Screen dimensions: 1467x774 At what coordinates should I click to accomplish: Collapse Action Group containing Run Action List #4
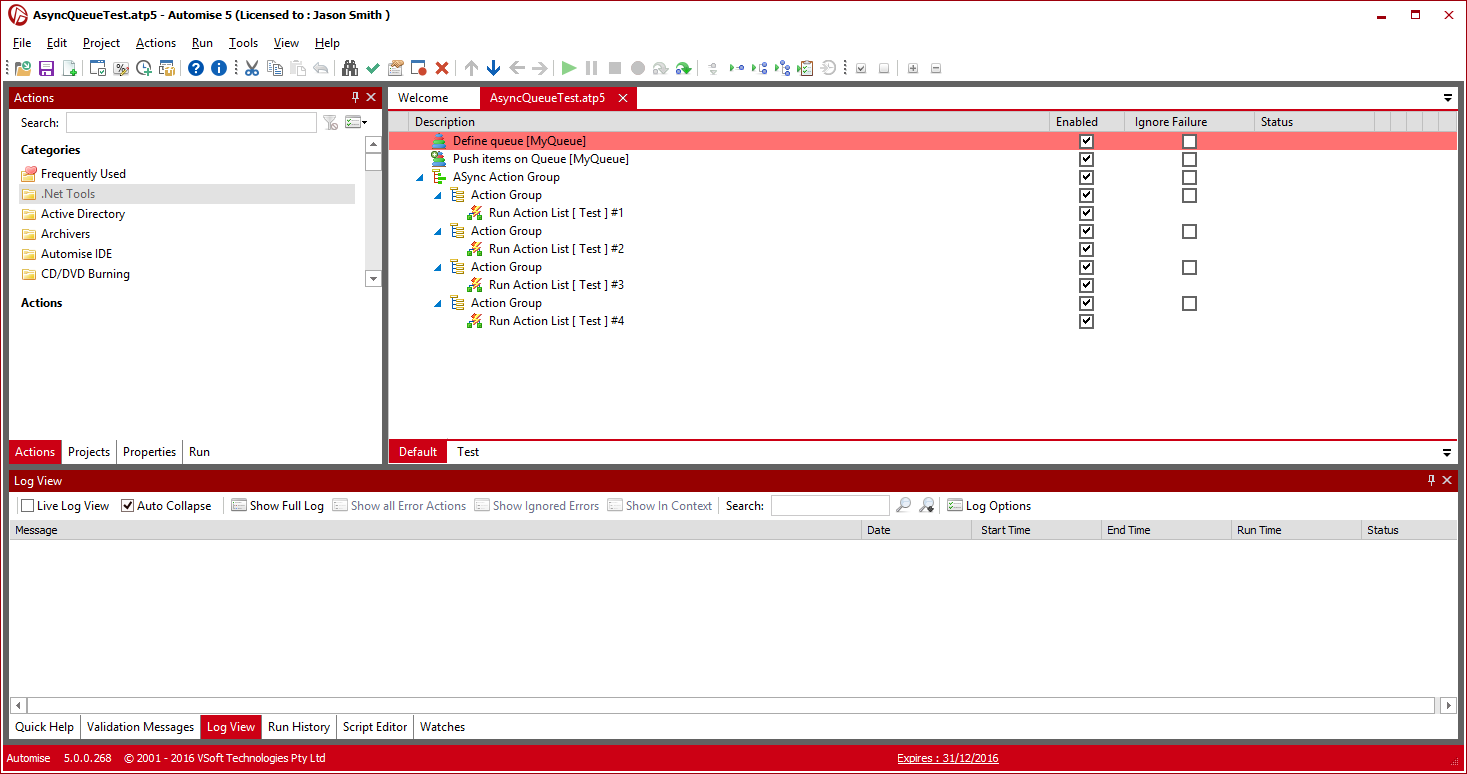438,304
